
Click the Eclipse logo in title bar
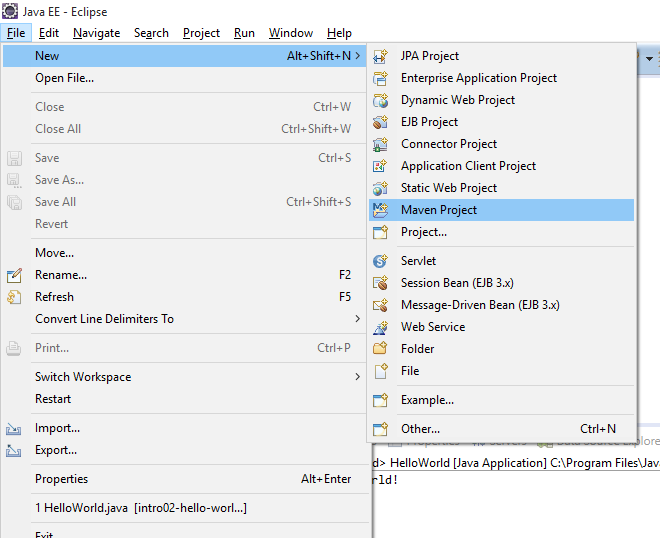[x=10, y=11]
